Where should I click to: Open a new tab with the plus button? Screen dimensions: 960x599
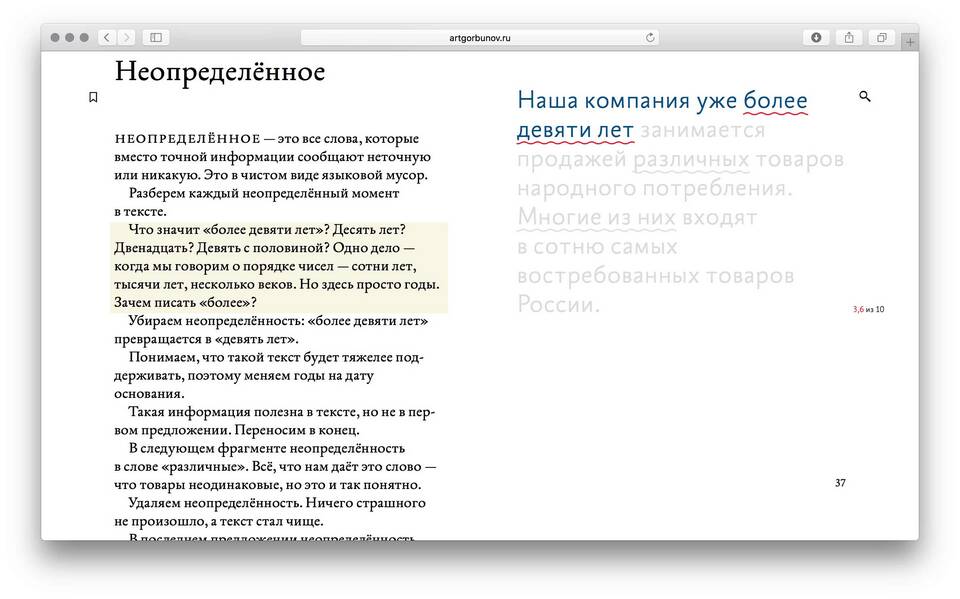[909, 41]
